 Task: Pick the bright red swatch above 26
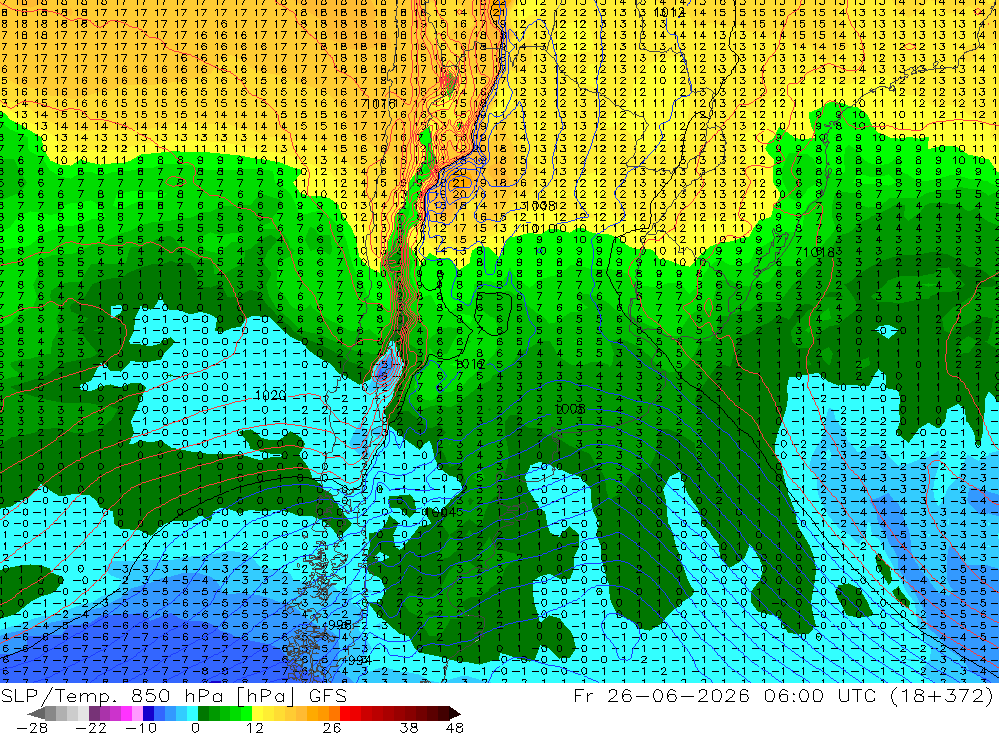pos(345,714)
